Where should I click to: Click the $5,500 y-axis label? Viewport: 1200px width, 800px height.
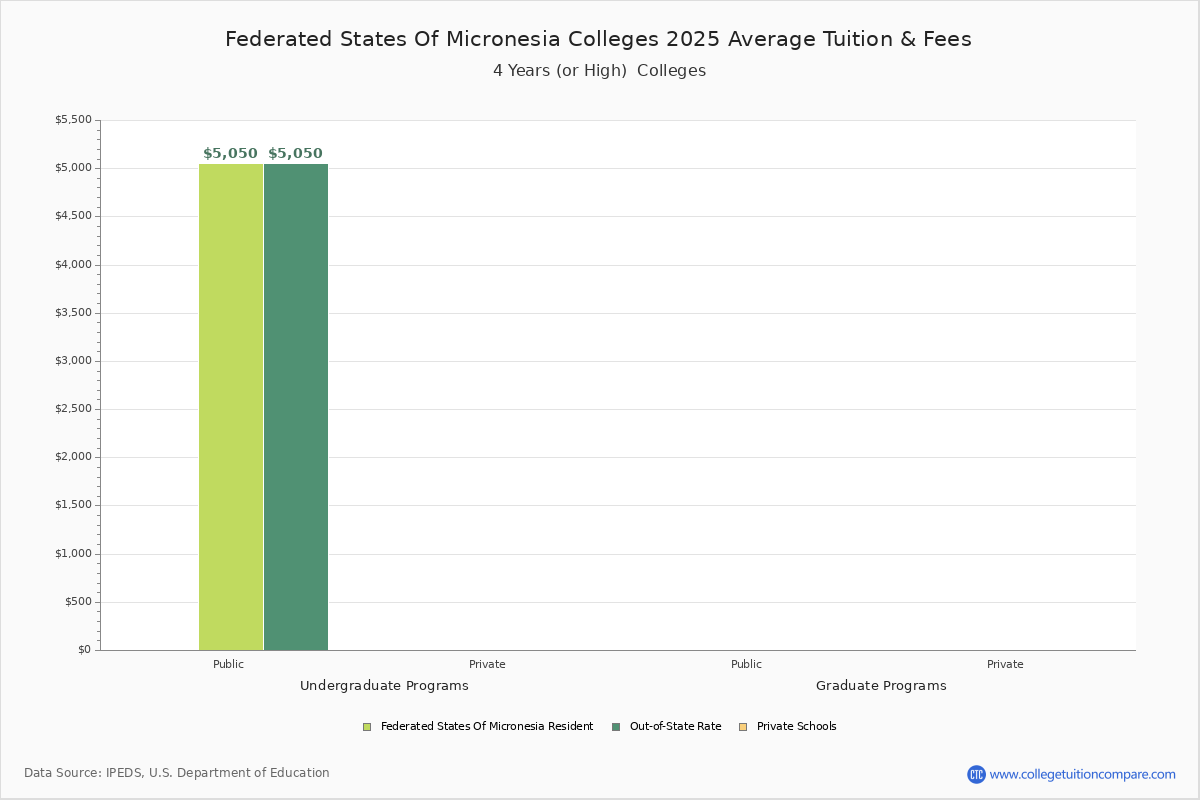coord(73,120)
